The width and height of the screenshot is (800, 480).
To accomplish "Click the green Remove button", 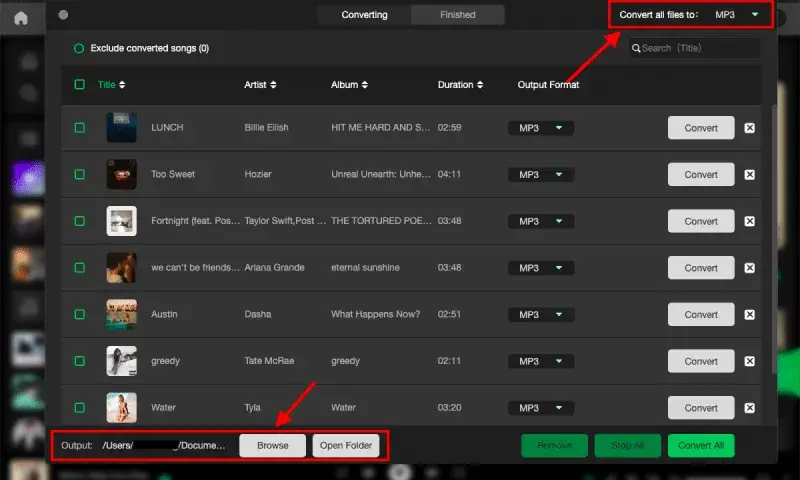I will coord(554,446).
